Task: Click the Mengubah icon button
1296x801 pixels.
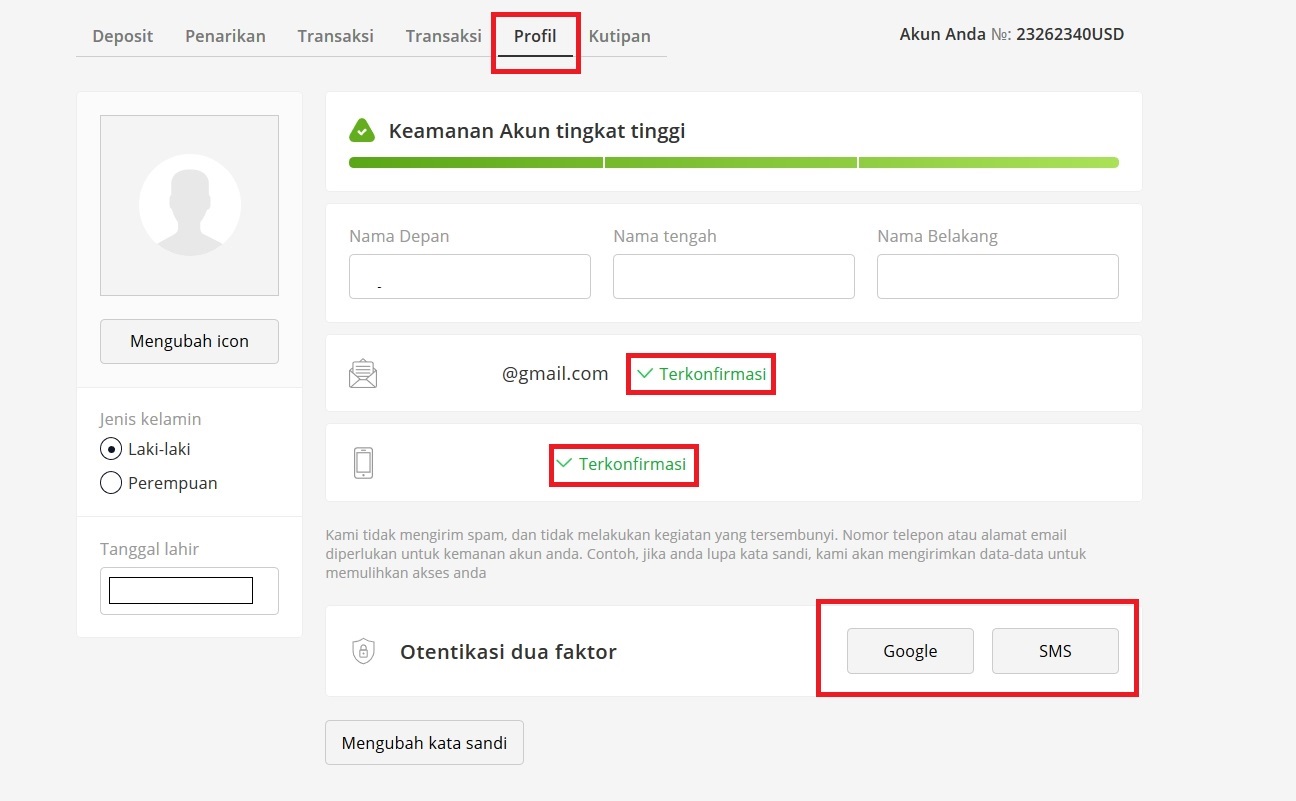Action: pos(189,341)
